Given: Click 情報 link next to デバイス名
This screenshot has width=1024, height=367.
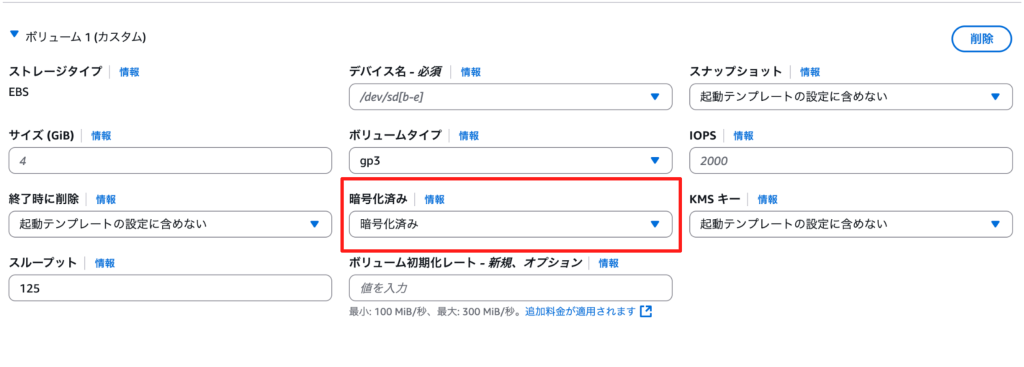Looking at the screenshot, I should coord(471,72).
